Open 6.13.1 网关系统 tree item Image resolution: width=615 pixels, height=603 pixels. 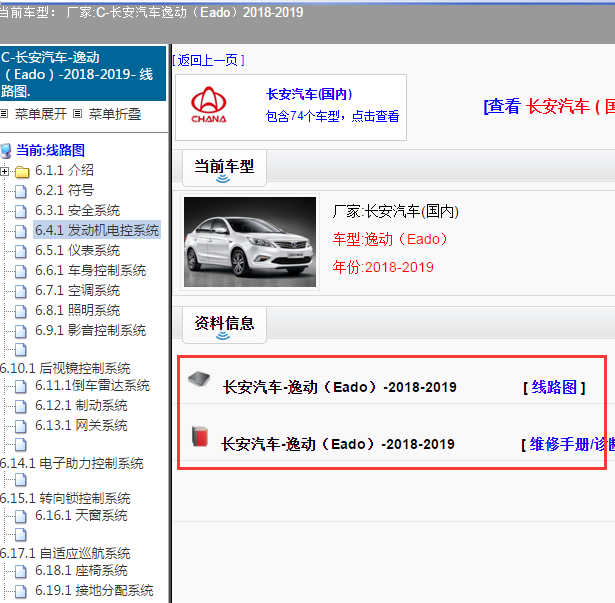(81, 425)
